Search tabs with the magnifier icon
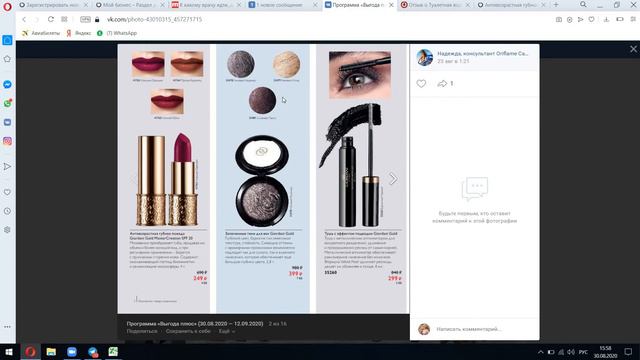This screenshot has height=360, width=640. pyautogui.click(x=583, y=4)
